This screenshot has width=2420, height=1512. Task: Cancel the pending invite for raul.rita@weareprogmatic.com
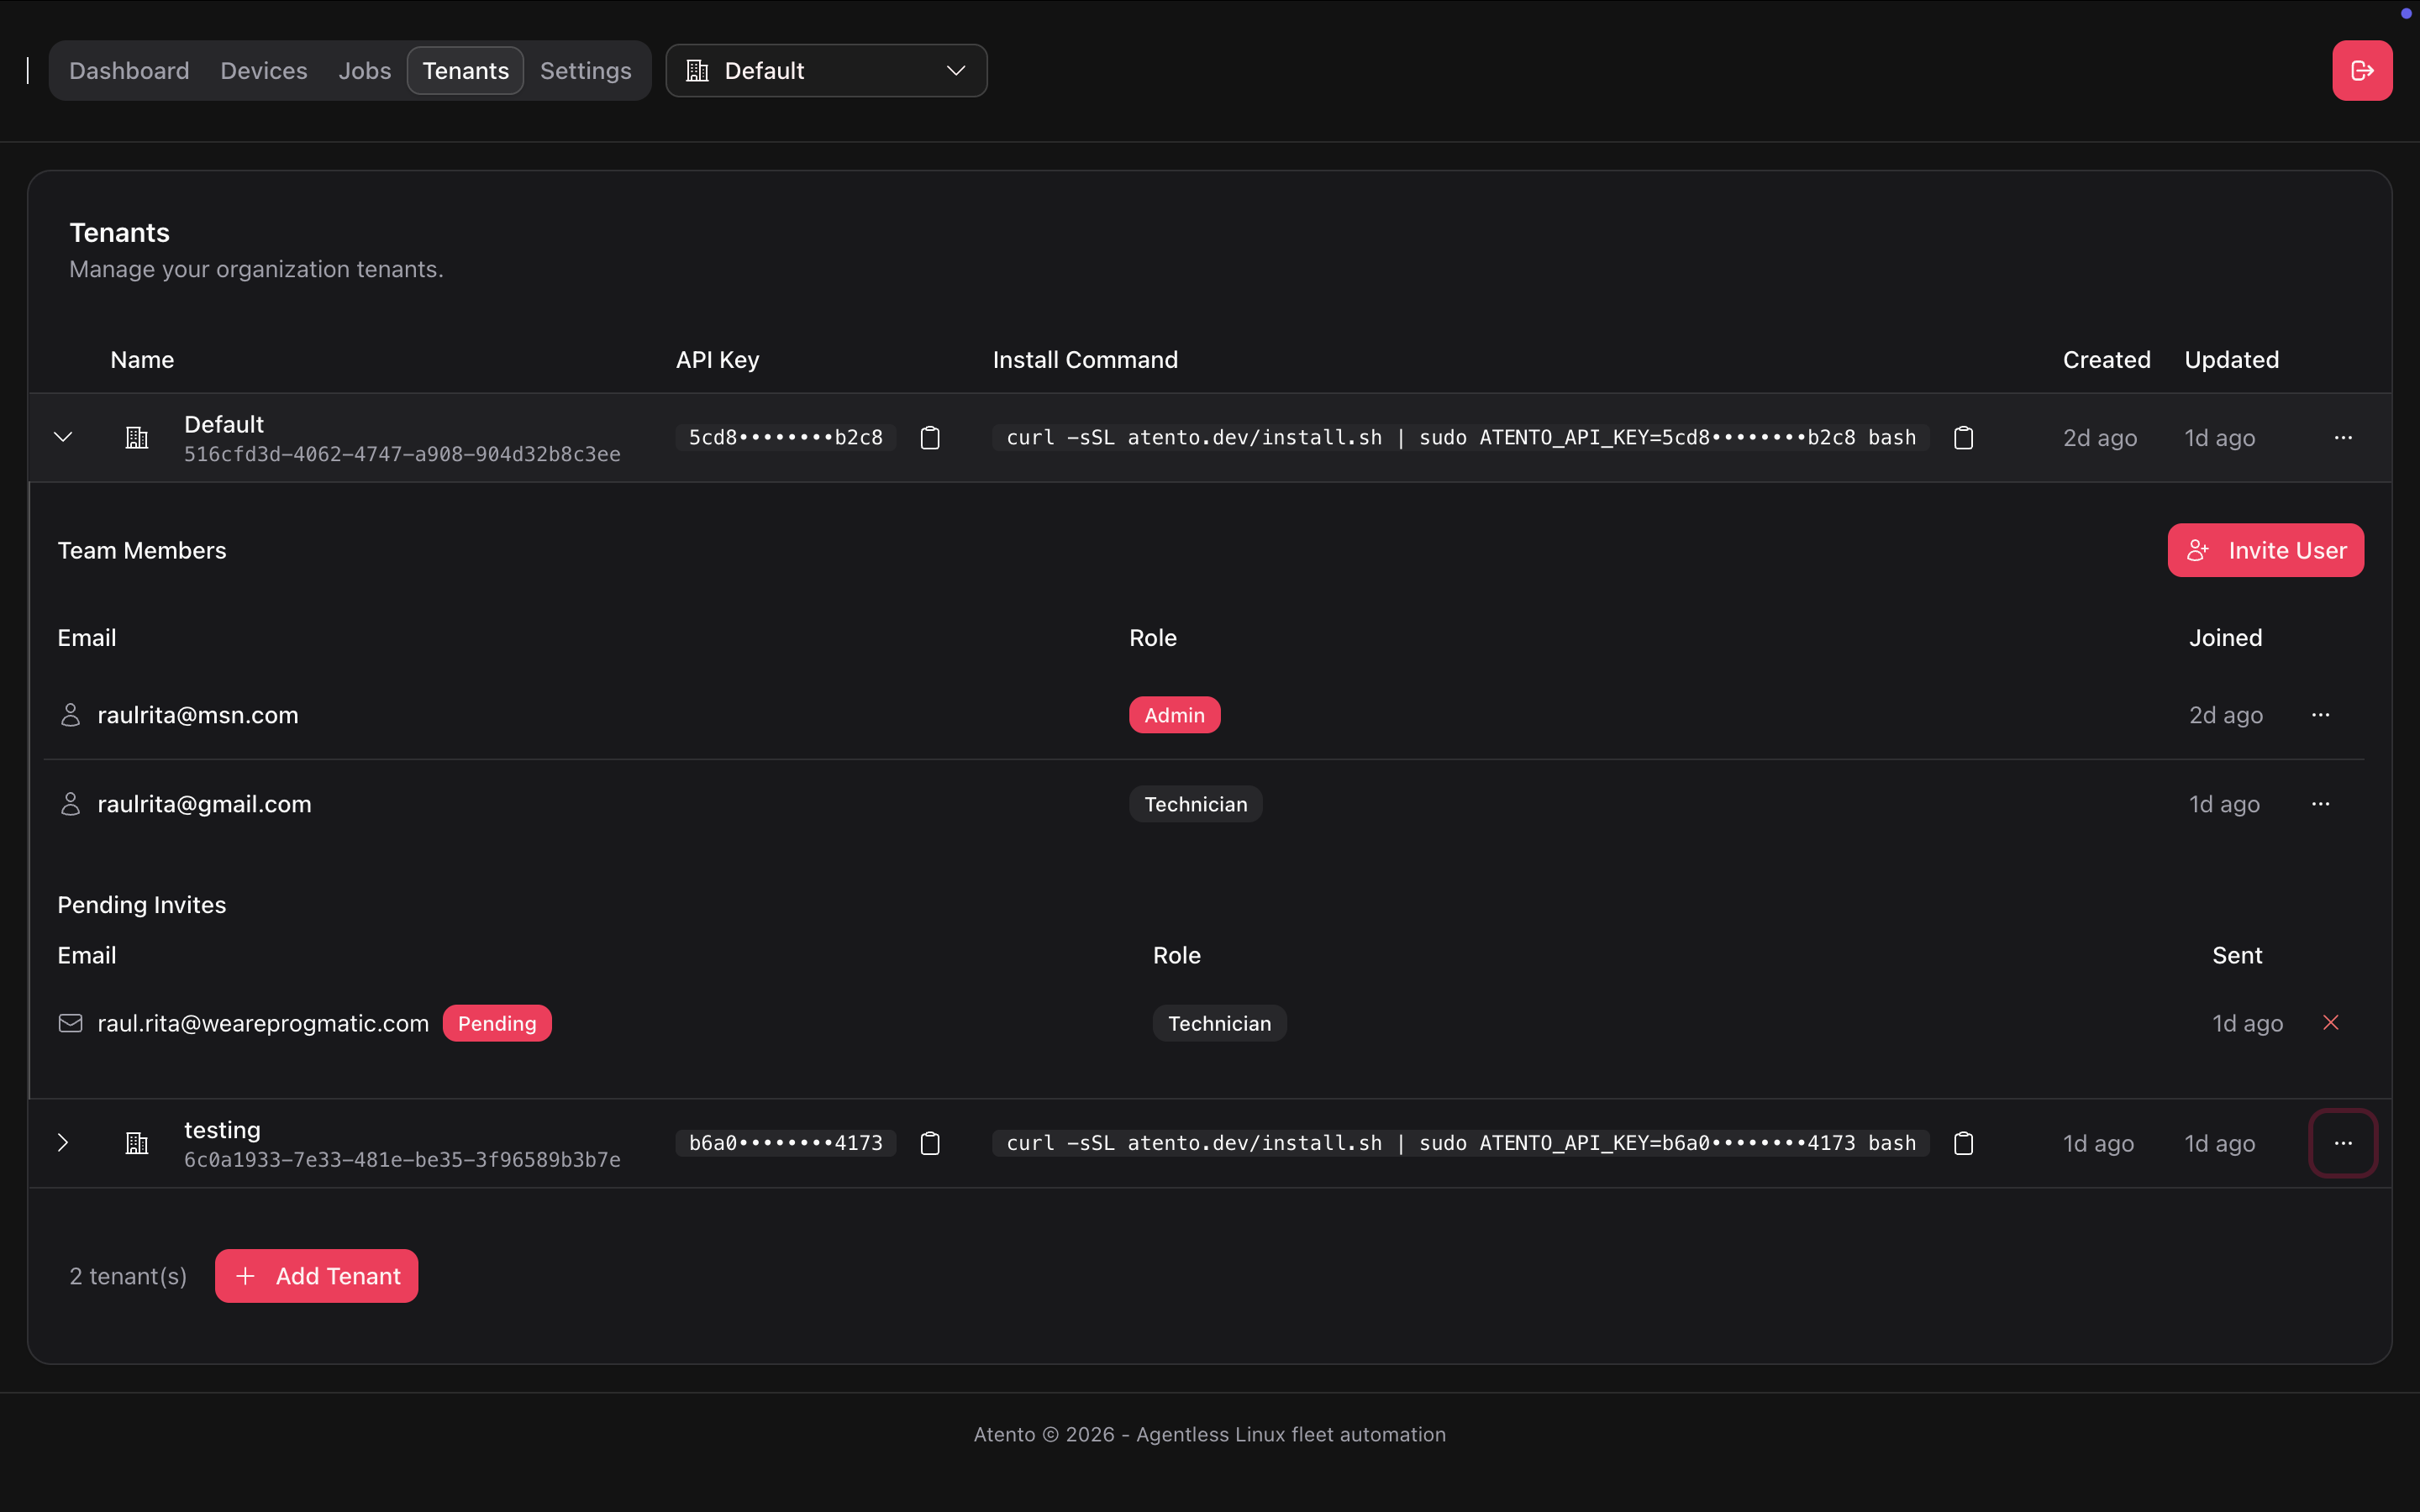coord(2330,1022)
